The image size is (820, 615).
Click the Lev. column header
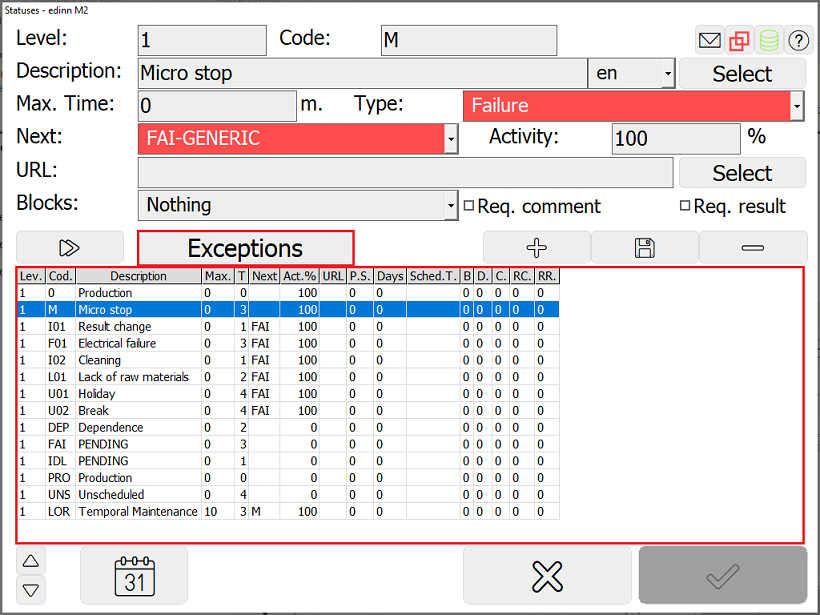(x=31, y=276)
